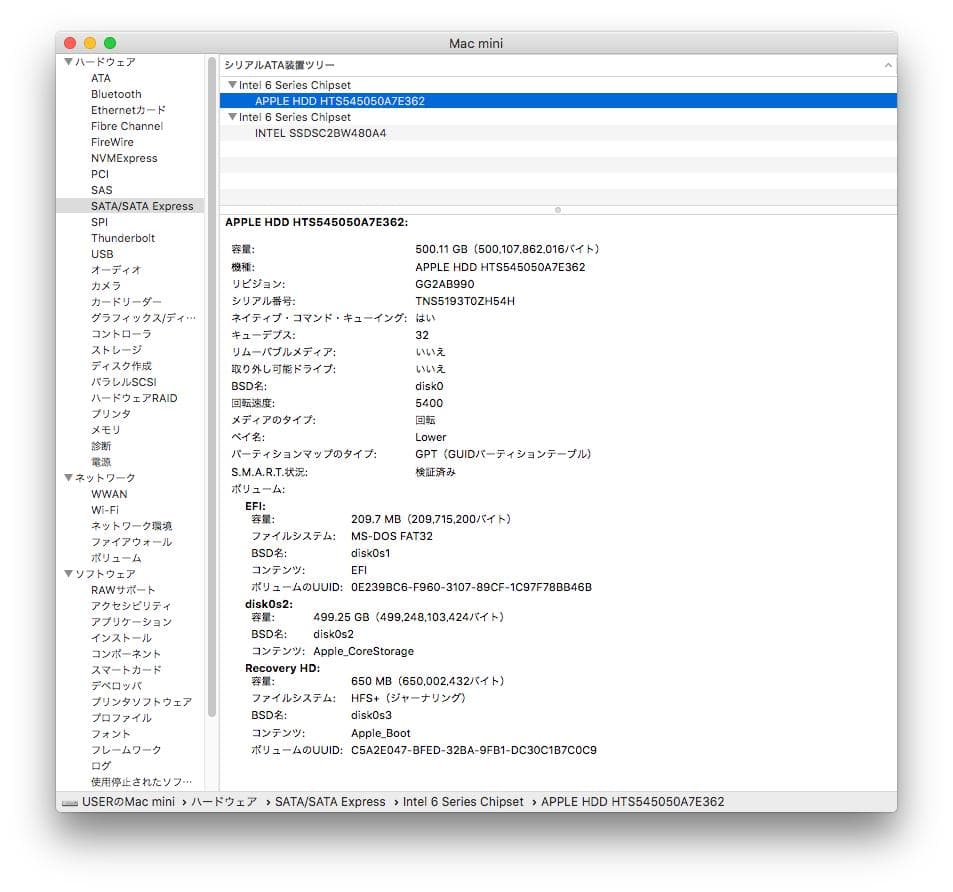Select デベロッパ in the sidebar

coord(116,686)
